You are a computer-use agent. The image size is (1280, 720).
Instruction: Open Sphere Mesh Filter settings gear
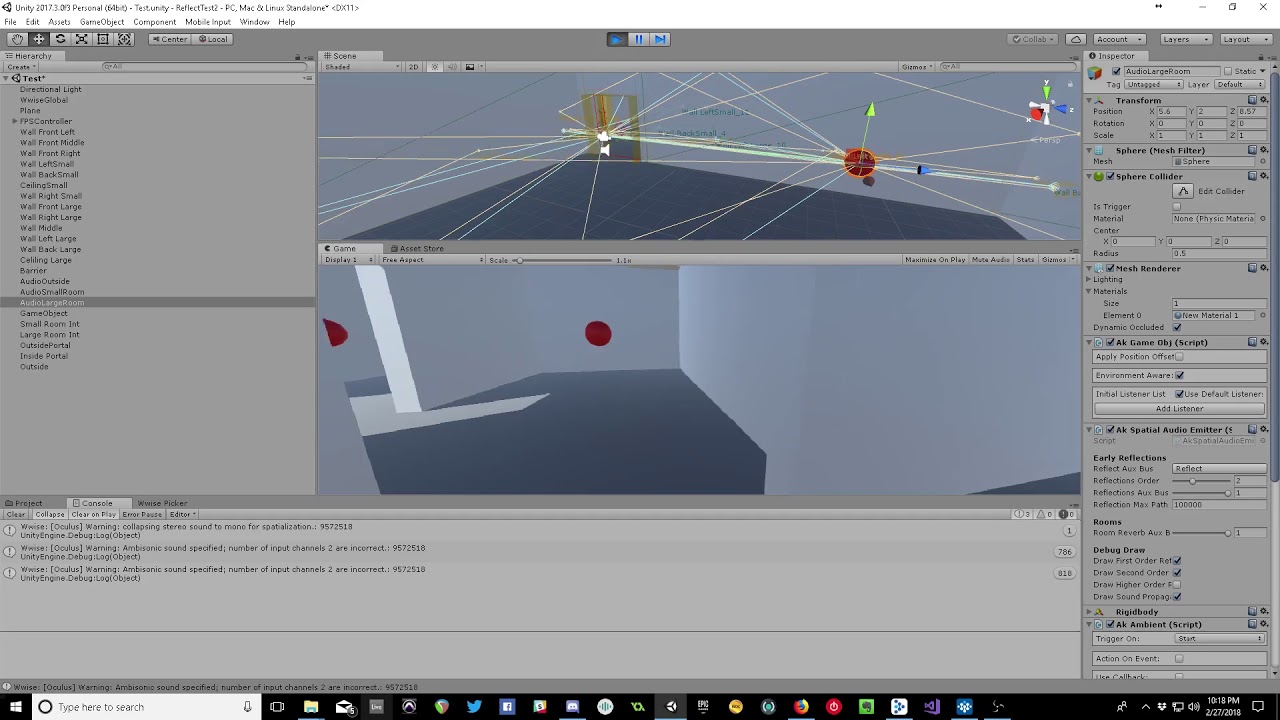click(1264, 150)
